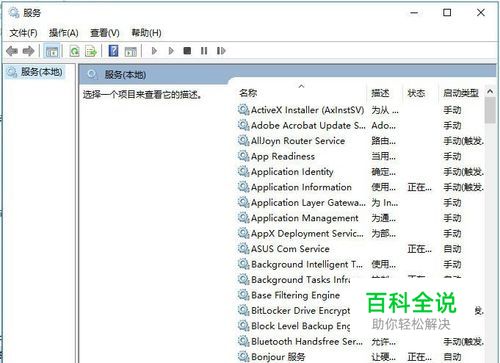Click the gear icon beside Application Management
500x363 pixels.
(243, 218)
